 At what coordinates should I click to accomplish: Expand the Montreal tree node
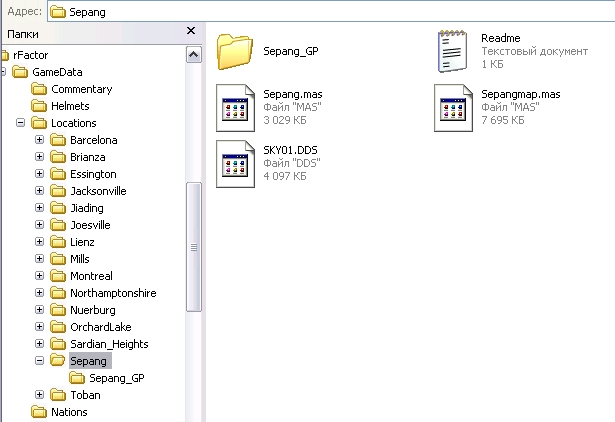point(39,276)
